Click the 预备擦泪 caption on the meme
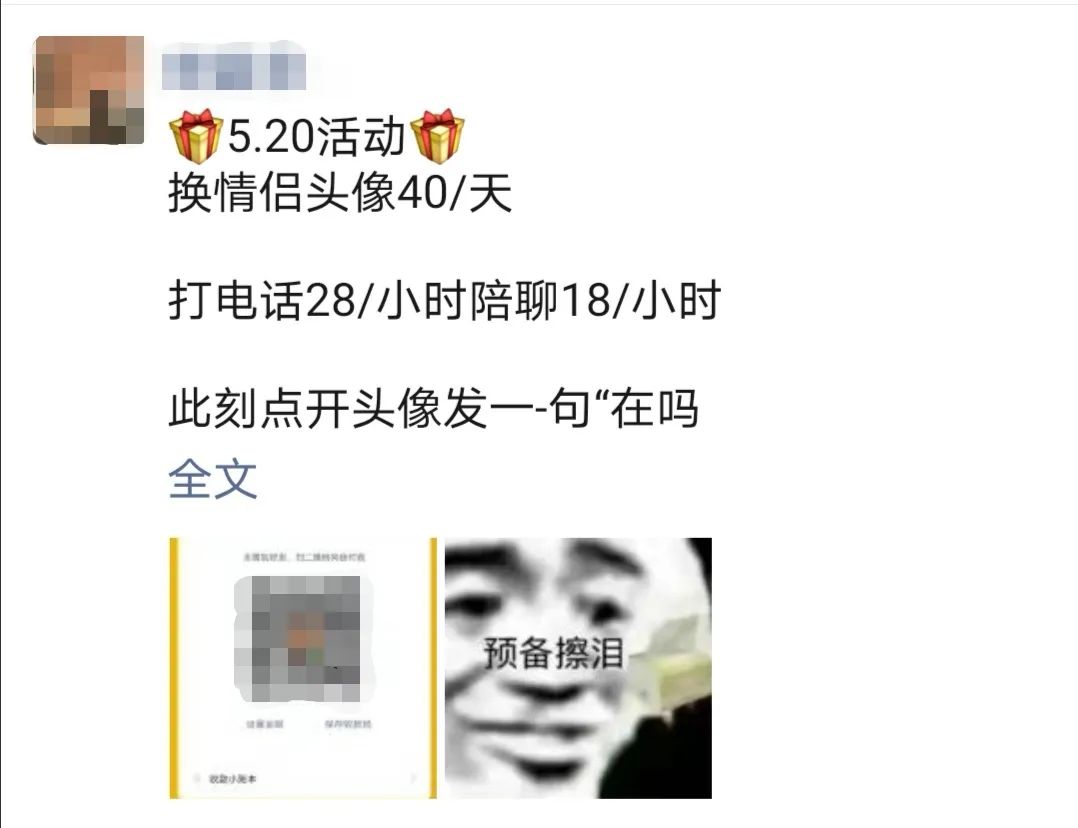The height and width of the screenshot is (828, 1078). pos(553,653)
